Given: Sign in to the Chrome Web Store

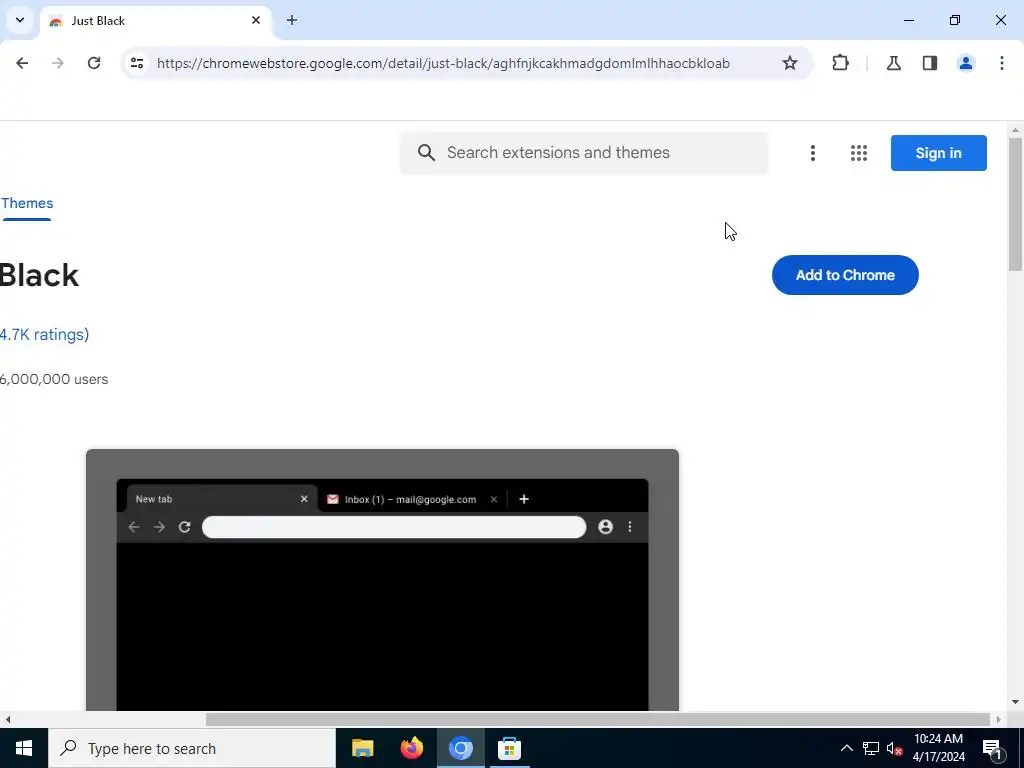Looking at the screenshot, I should (938, 153).
